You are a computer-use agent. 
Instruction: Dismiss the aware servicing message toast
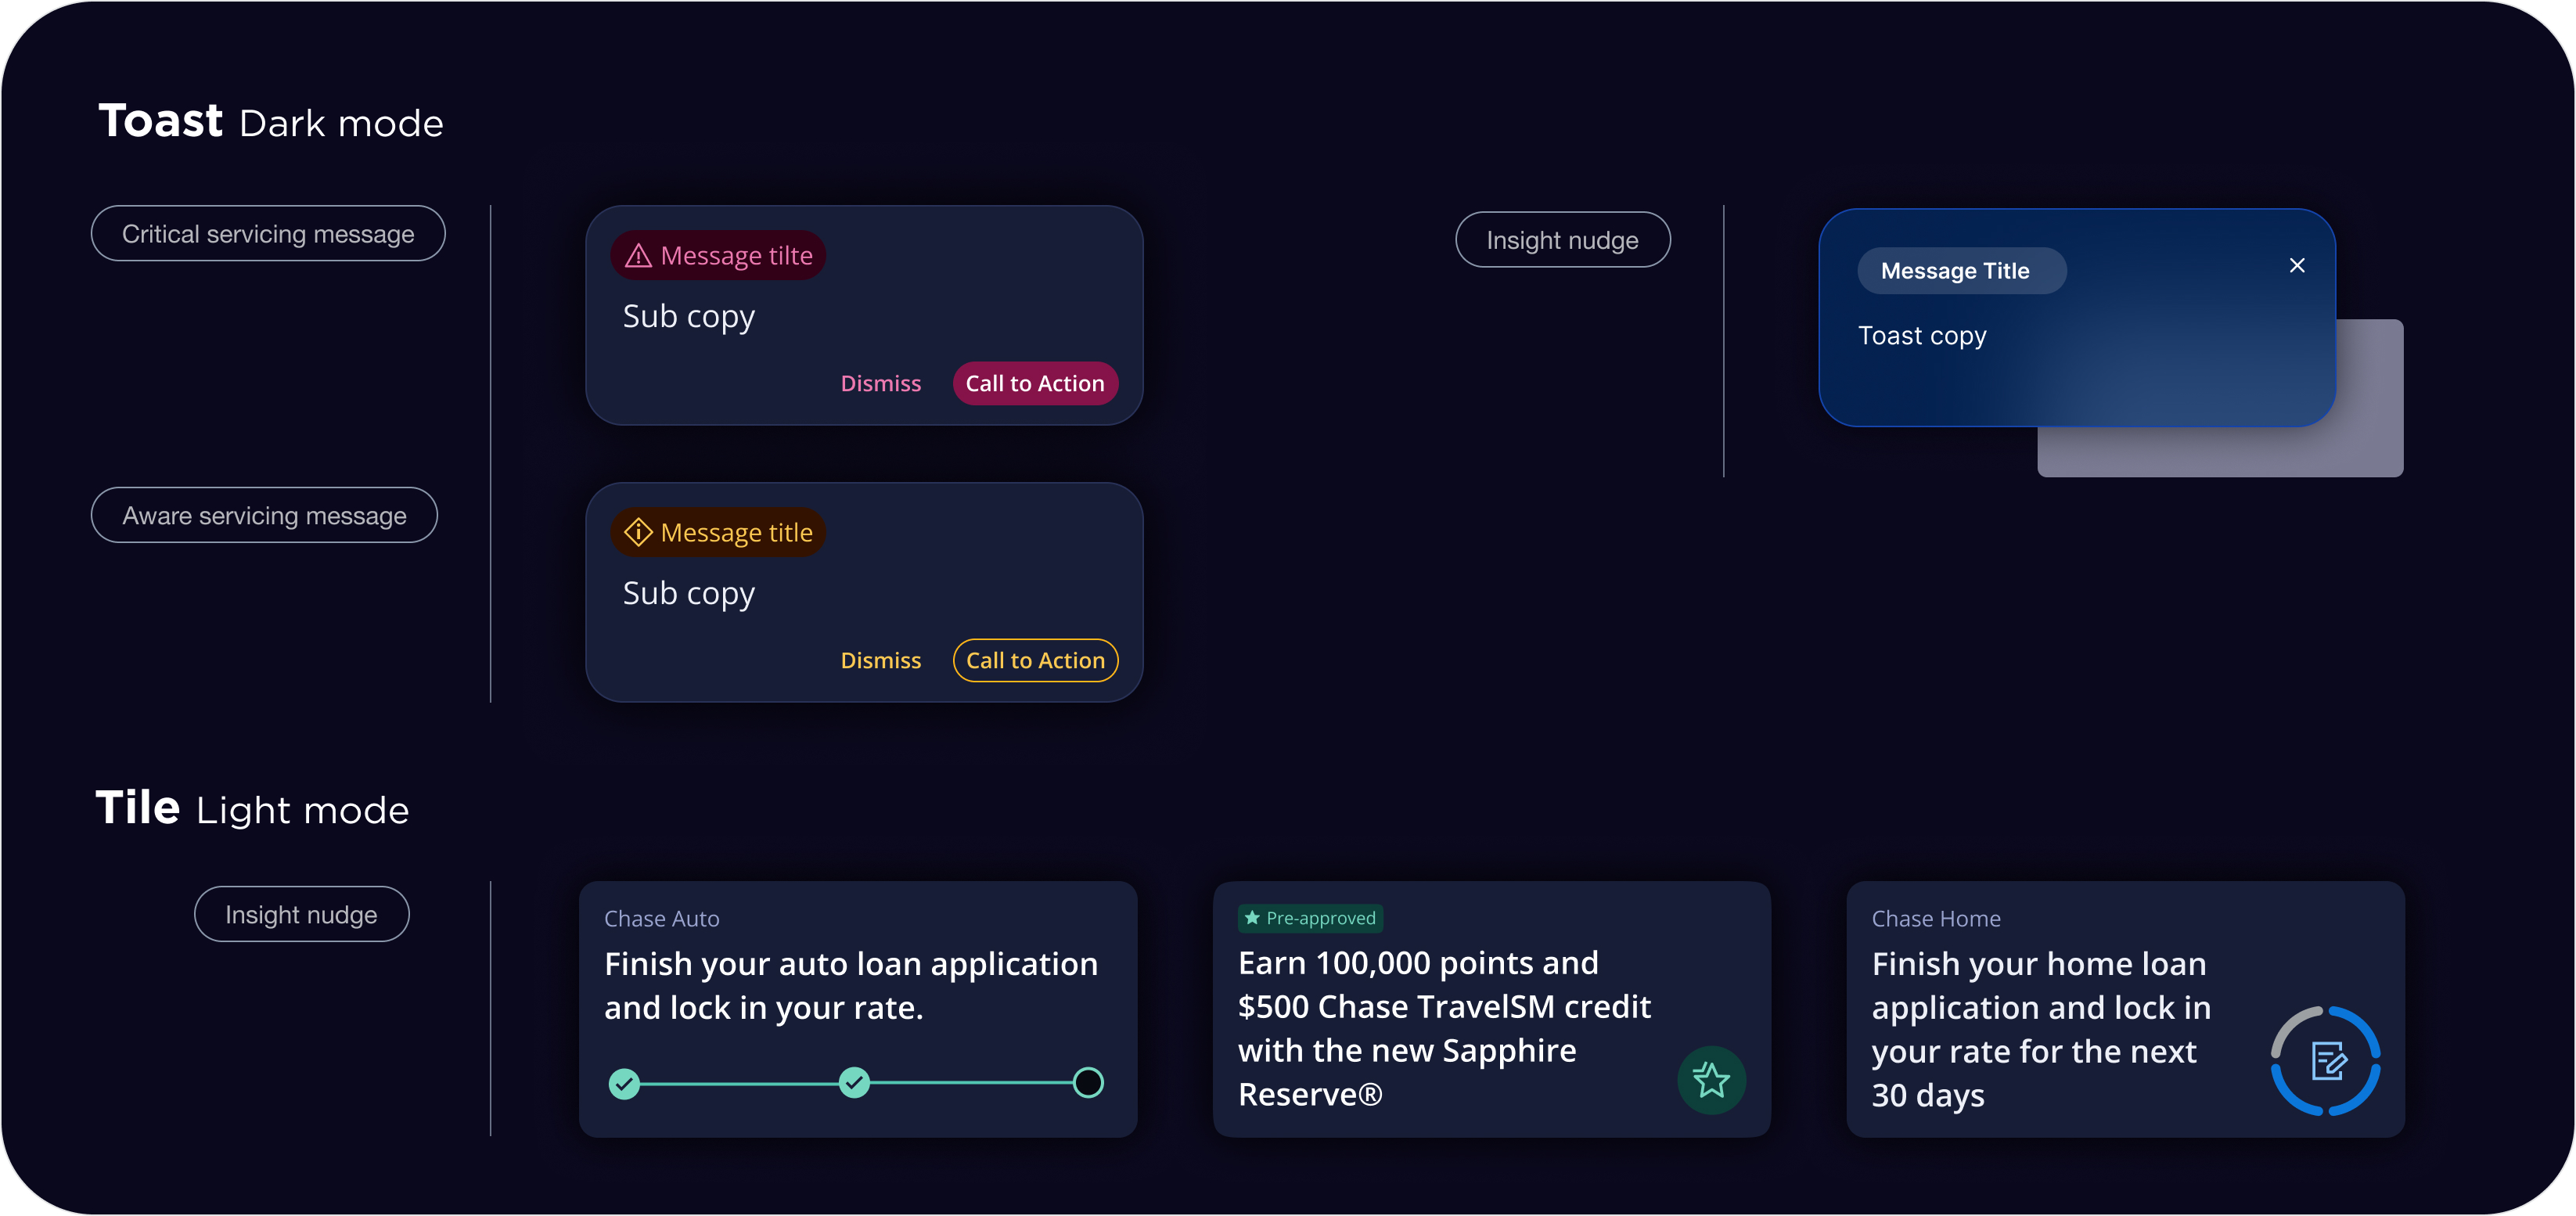880,661
